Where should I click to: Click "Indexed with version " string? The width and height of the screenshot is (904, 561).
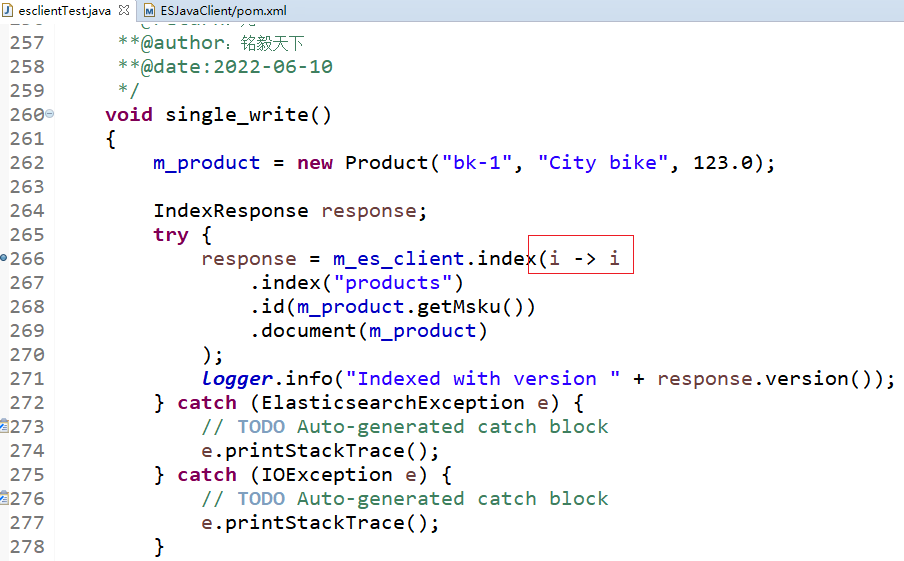tap(483, 379)
